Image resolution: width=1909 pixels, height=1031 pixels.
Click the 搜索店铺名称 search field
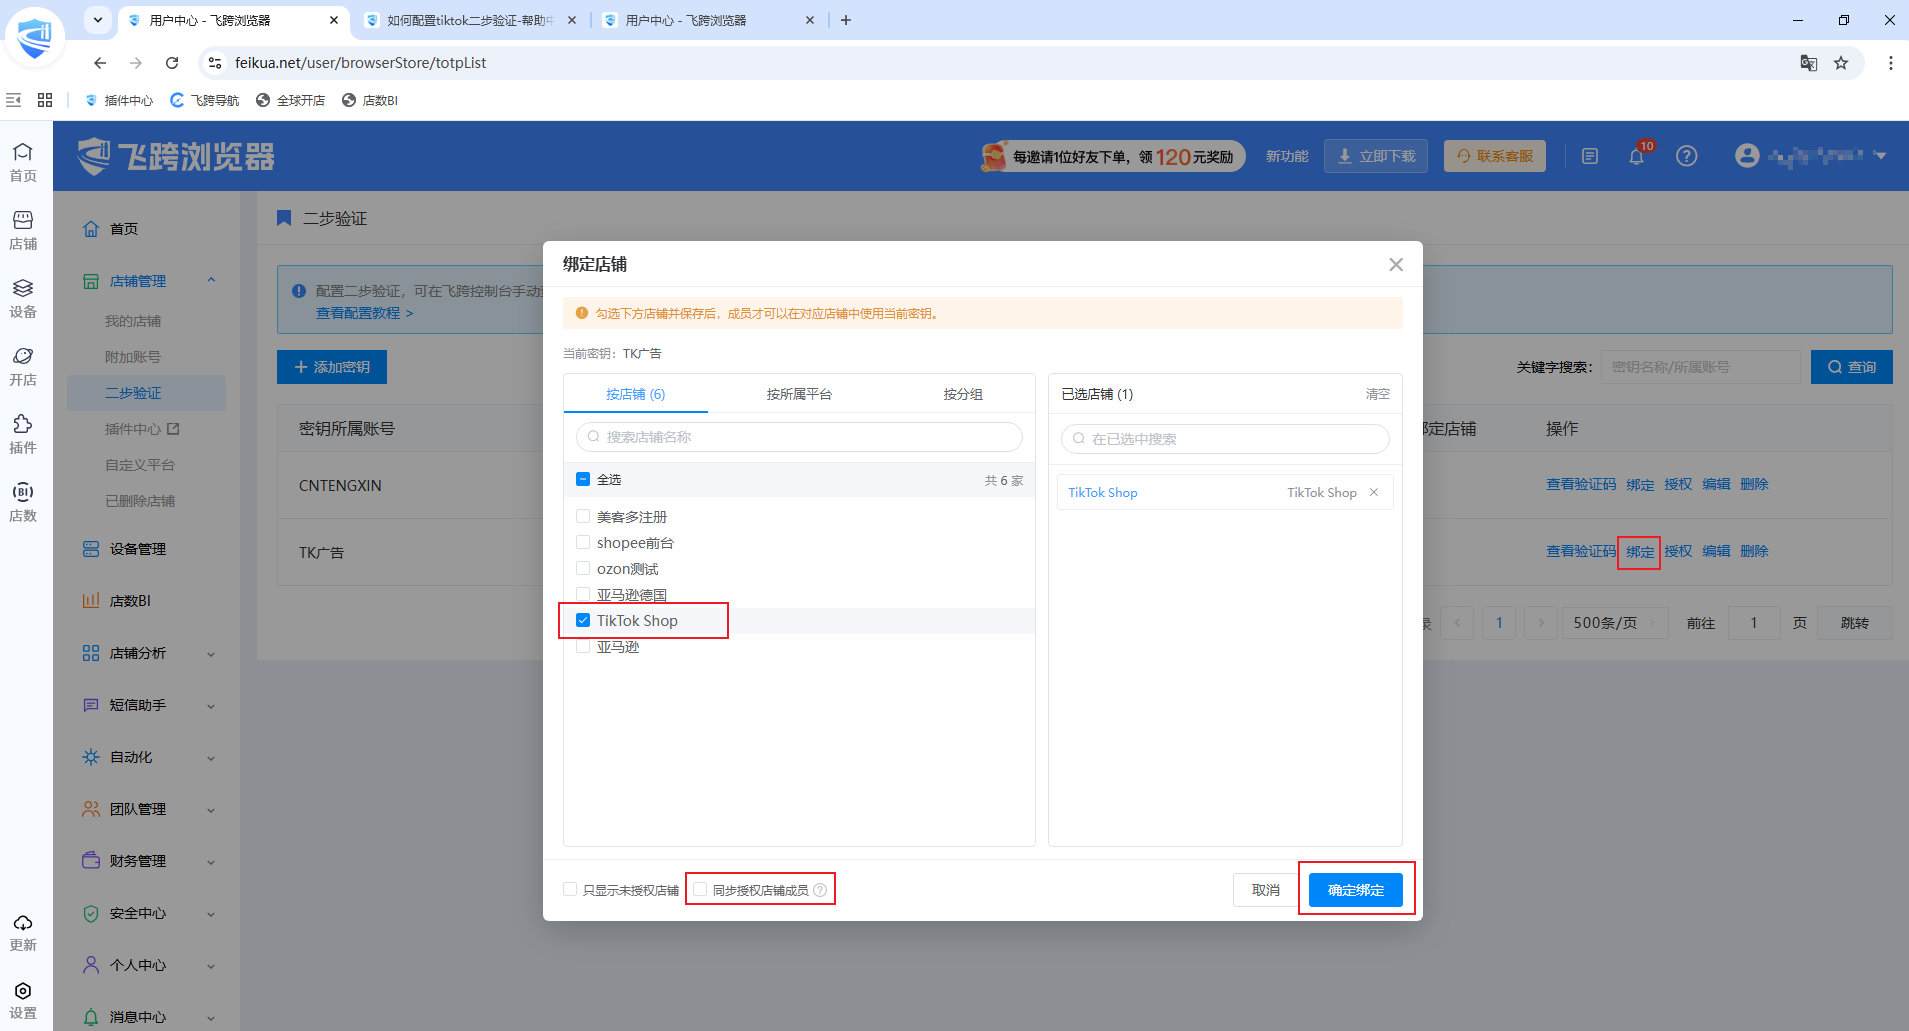[x=799, y=437]
